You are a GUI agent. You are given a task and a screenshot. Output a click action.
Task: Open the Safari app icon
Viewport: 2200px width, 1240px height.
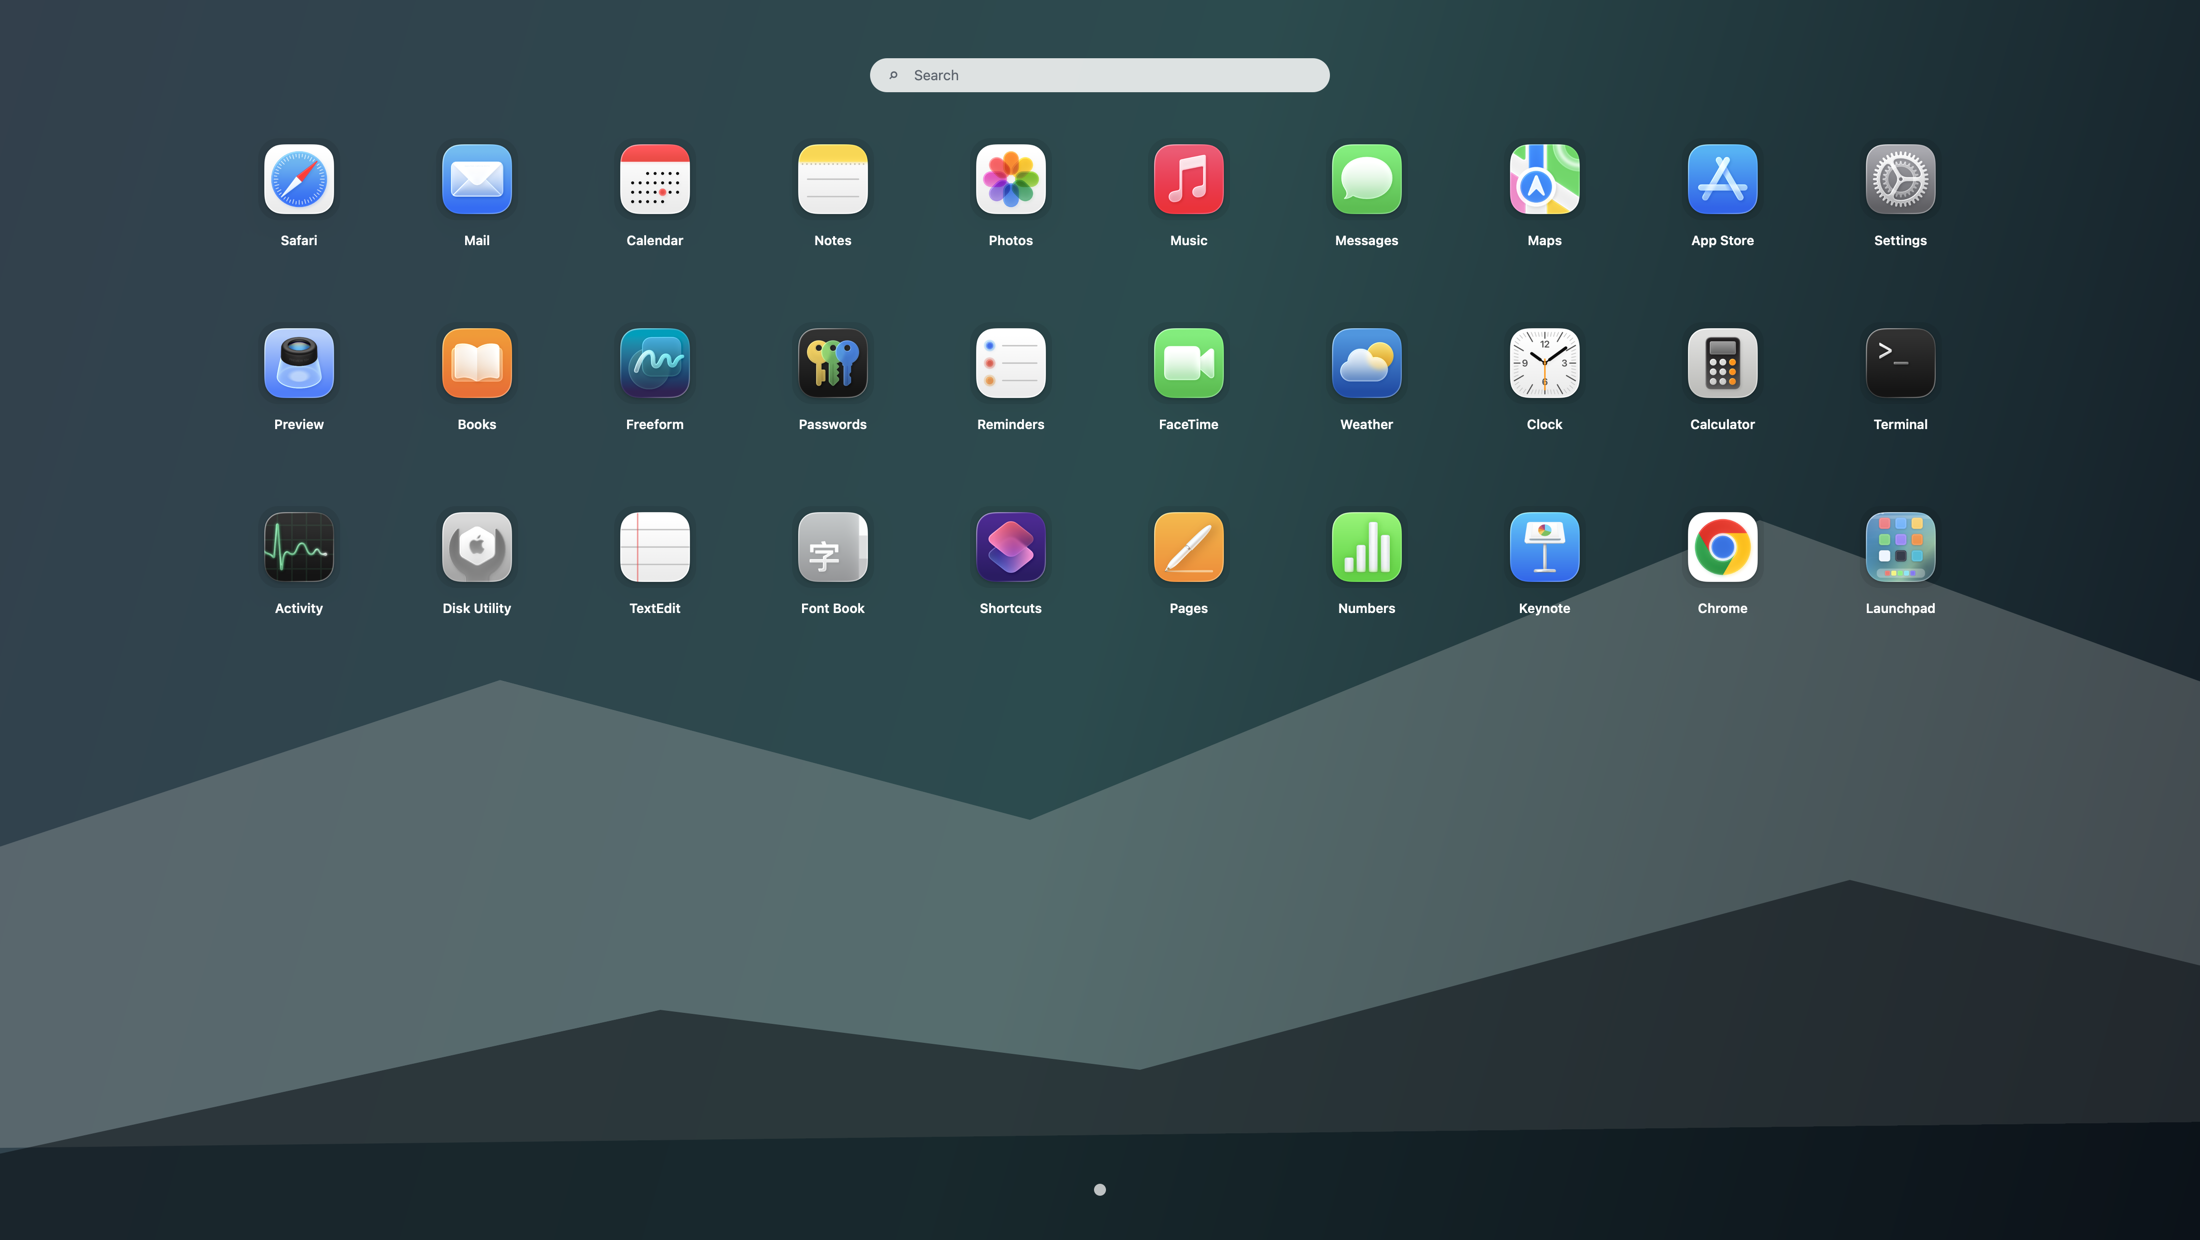point(299,179)
